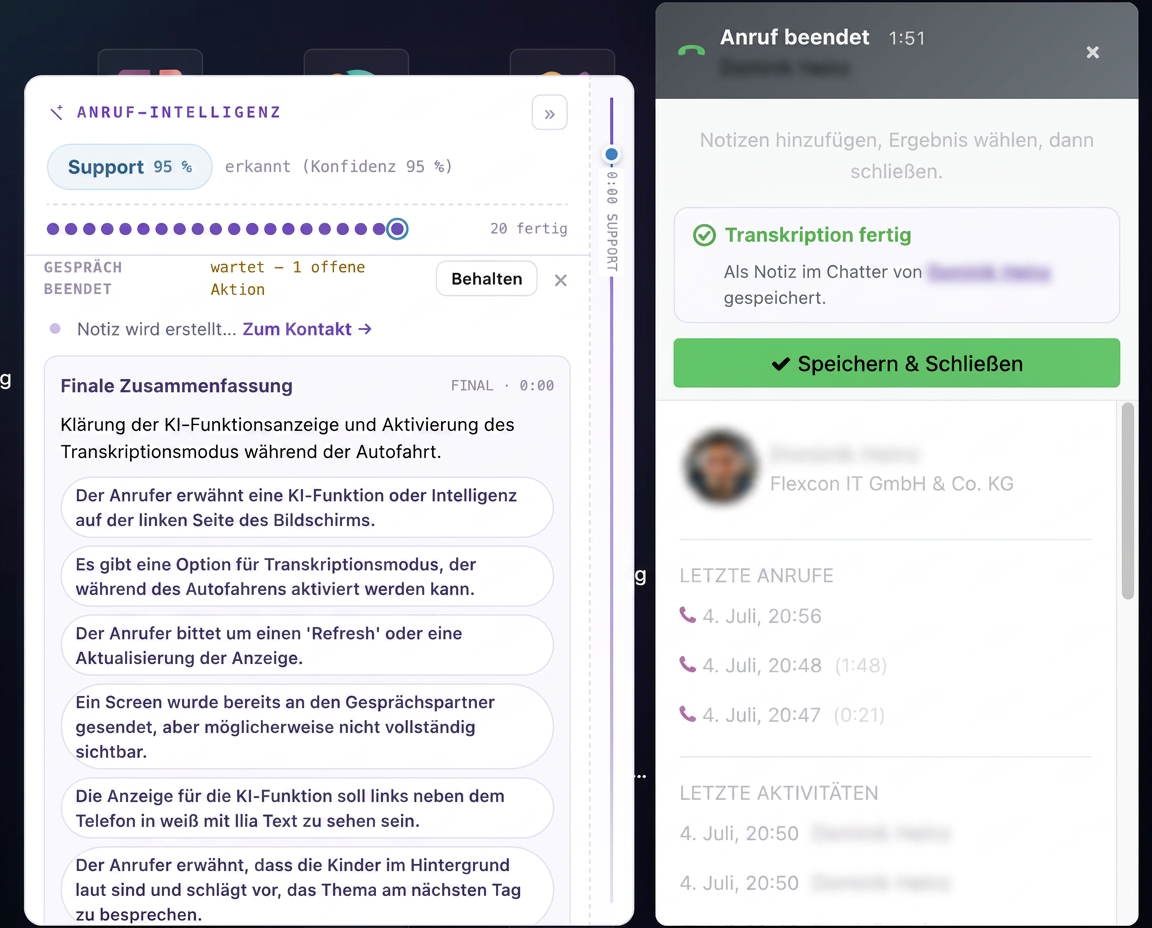Click the Letzte Aktivitäten section heading
Image resolution: width=1152 pixels, height=928 pixels.
779,793
